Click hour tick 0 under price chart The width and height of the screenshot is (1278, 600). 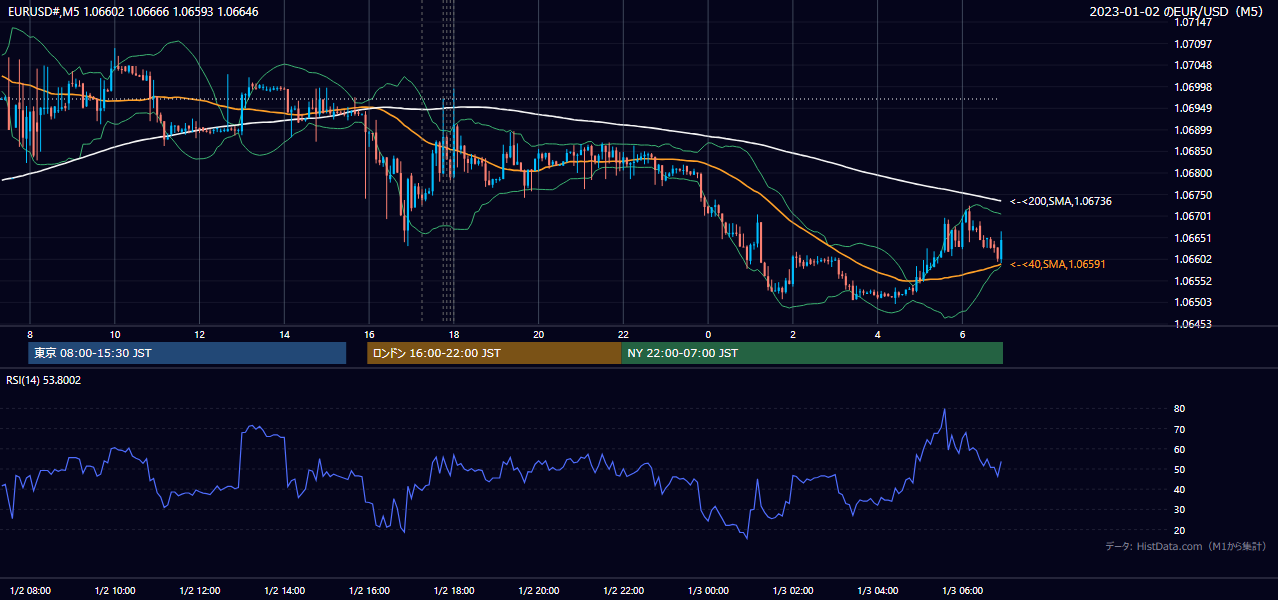click(708, 334)
